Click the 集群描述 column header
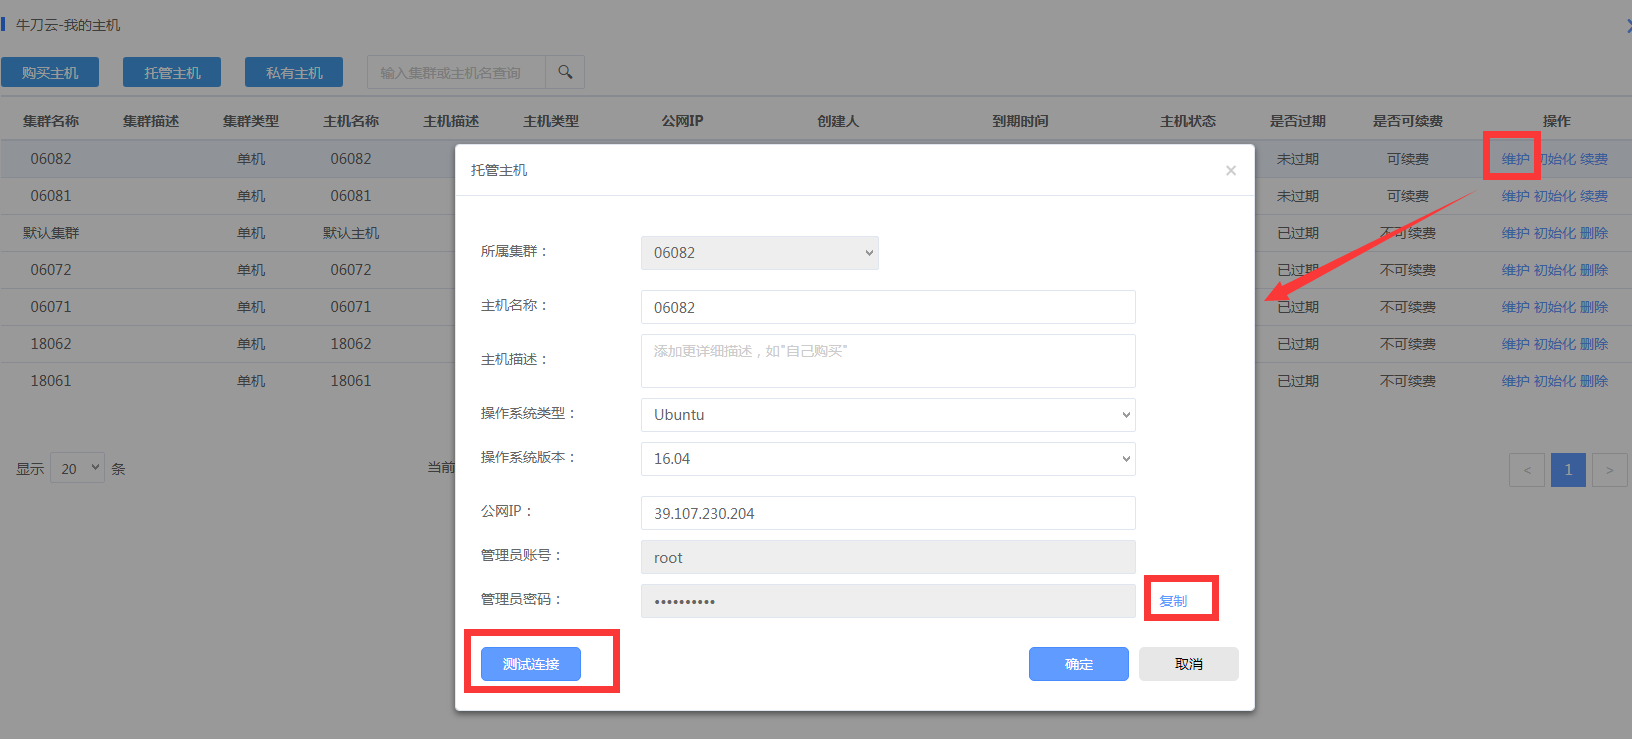The width and height of the screenshot is (1632, 739). (x=151, y=121)
